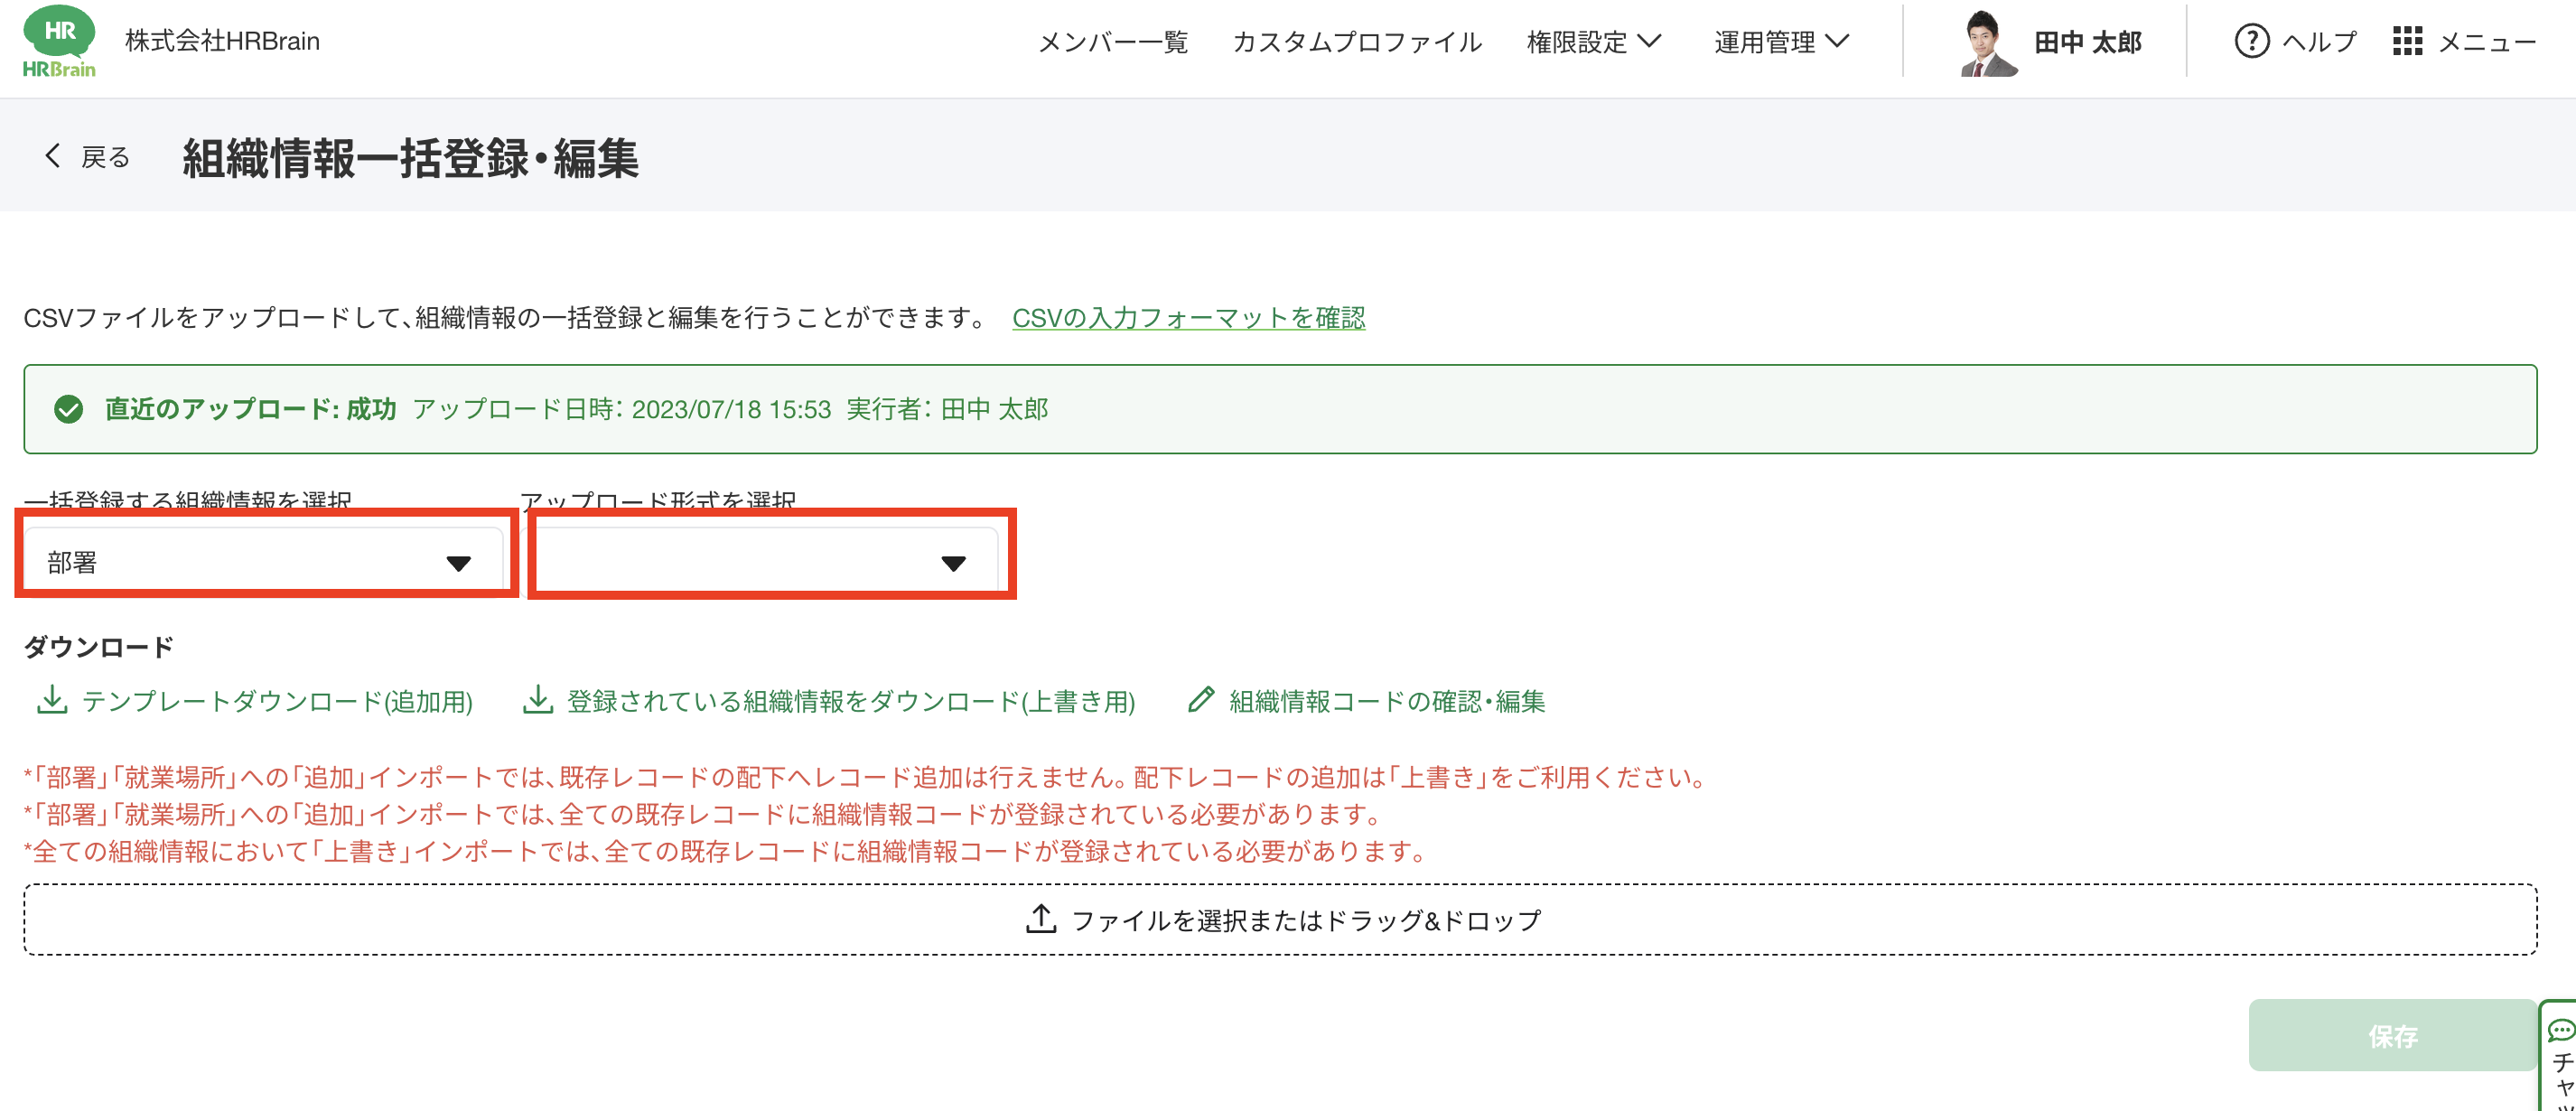
Task: Click the ファイルを選択またはドラッグ&ドロップ area
Action: [x=1280, y=919]
